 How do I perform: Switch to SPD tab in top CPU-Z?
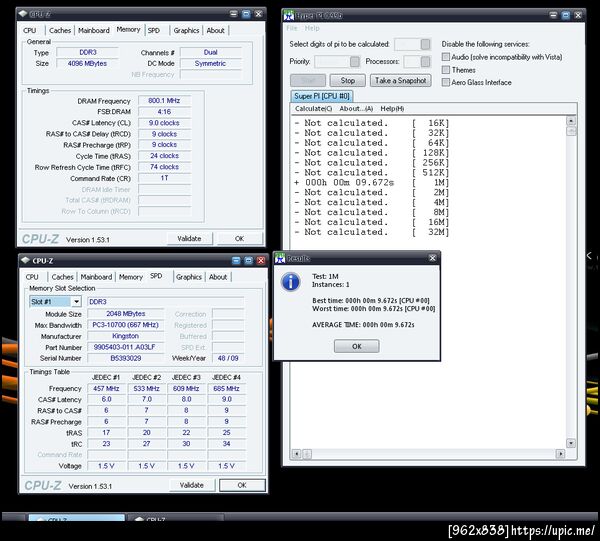click(x=153, y=31)
